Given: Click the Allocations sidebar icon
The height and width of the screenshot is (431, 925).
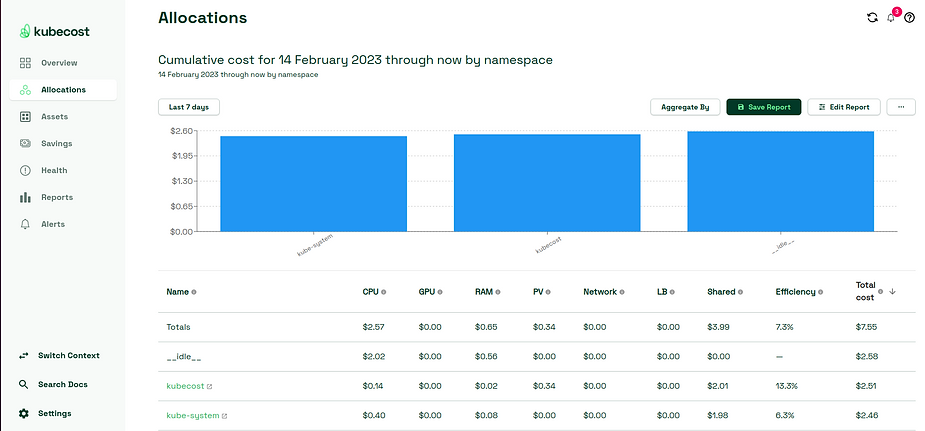Looking at the screenshot, I should click(25, 90).
